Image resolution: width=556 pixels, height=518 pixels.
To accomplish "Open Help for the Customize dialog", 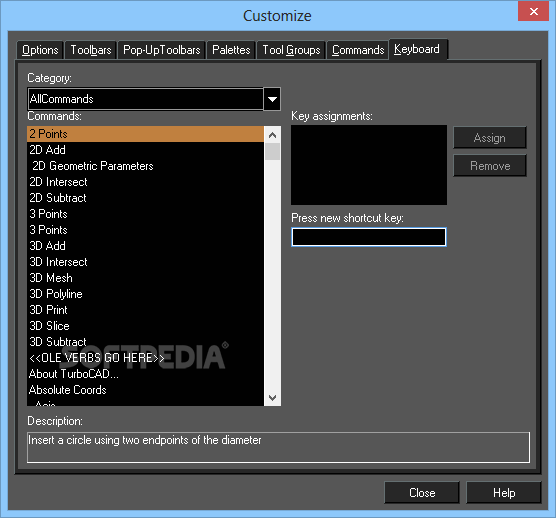I will click(504, 492).
